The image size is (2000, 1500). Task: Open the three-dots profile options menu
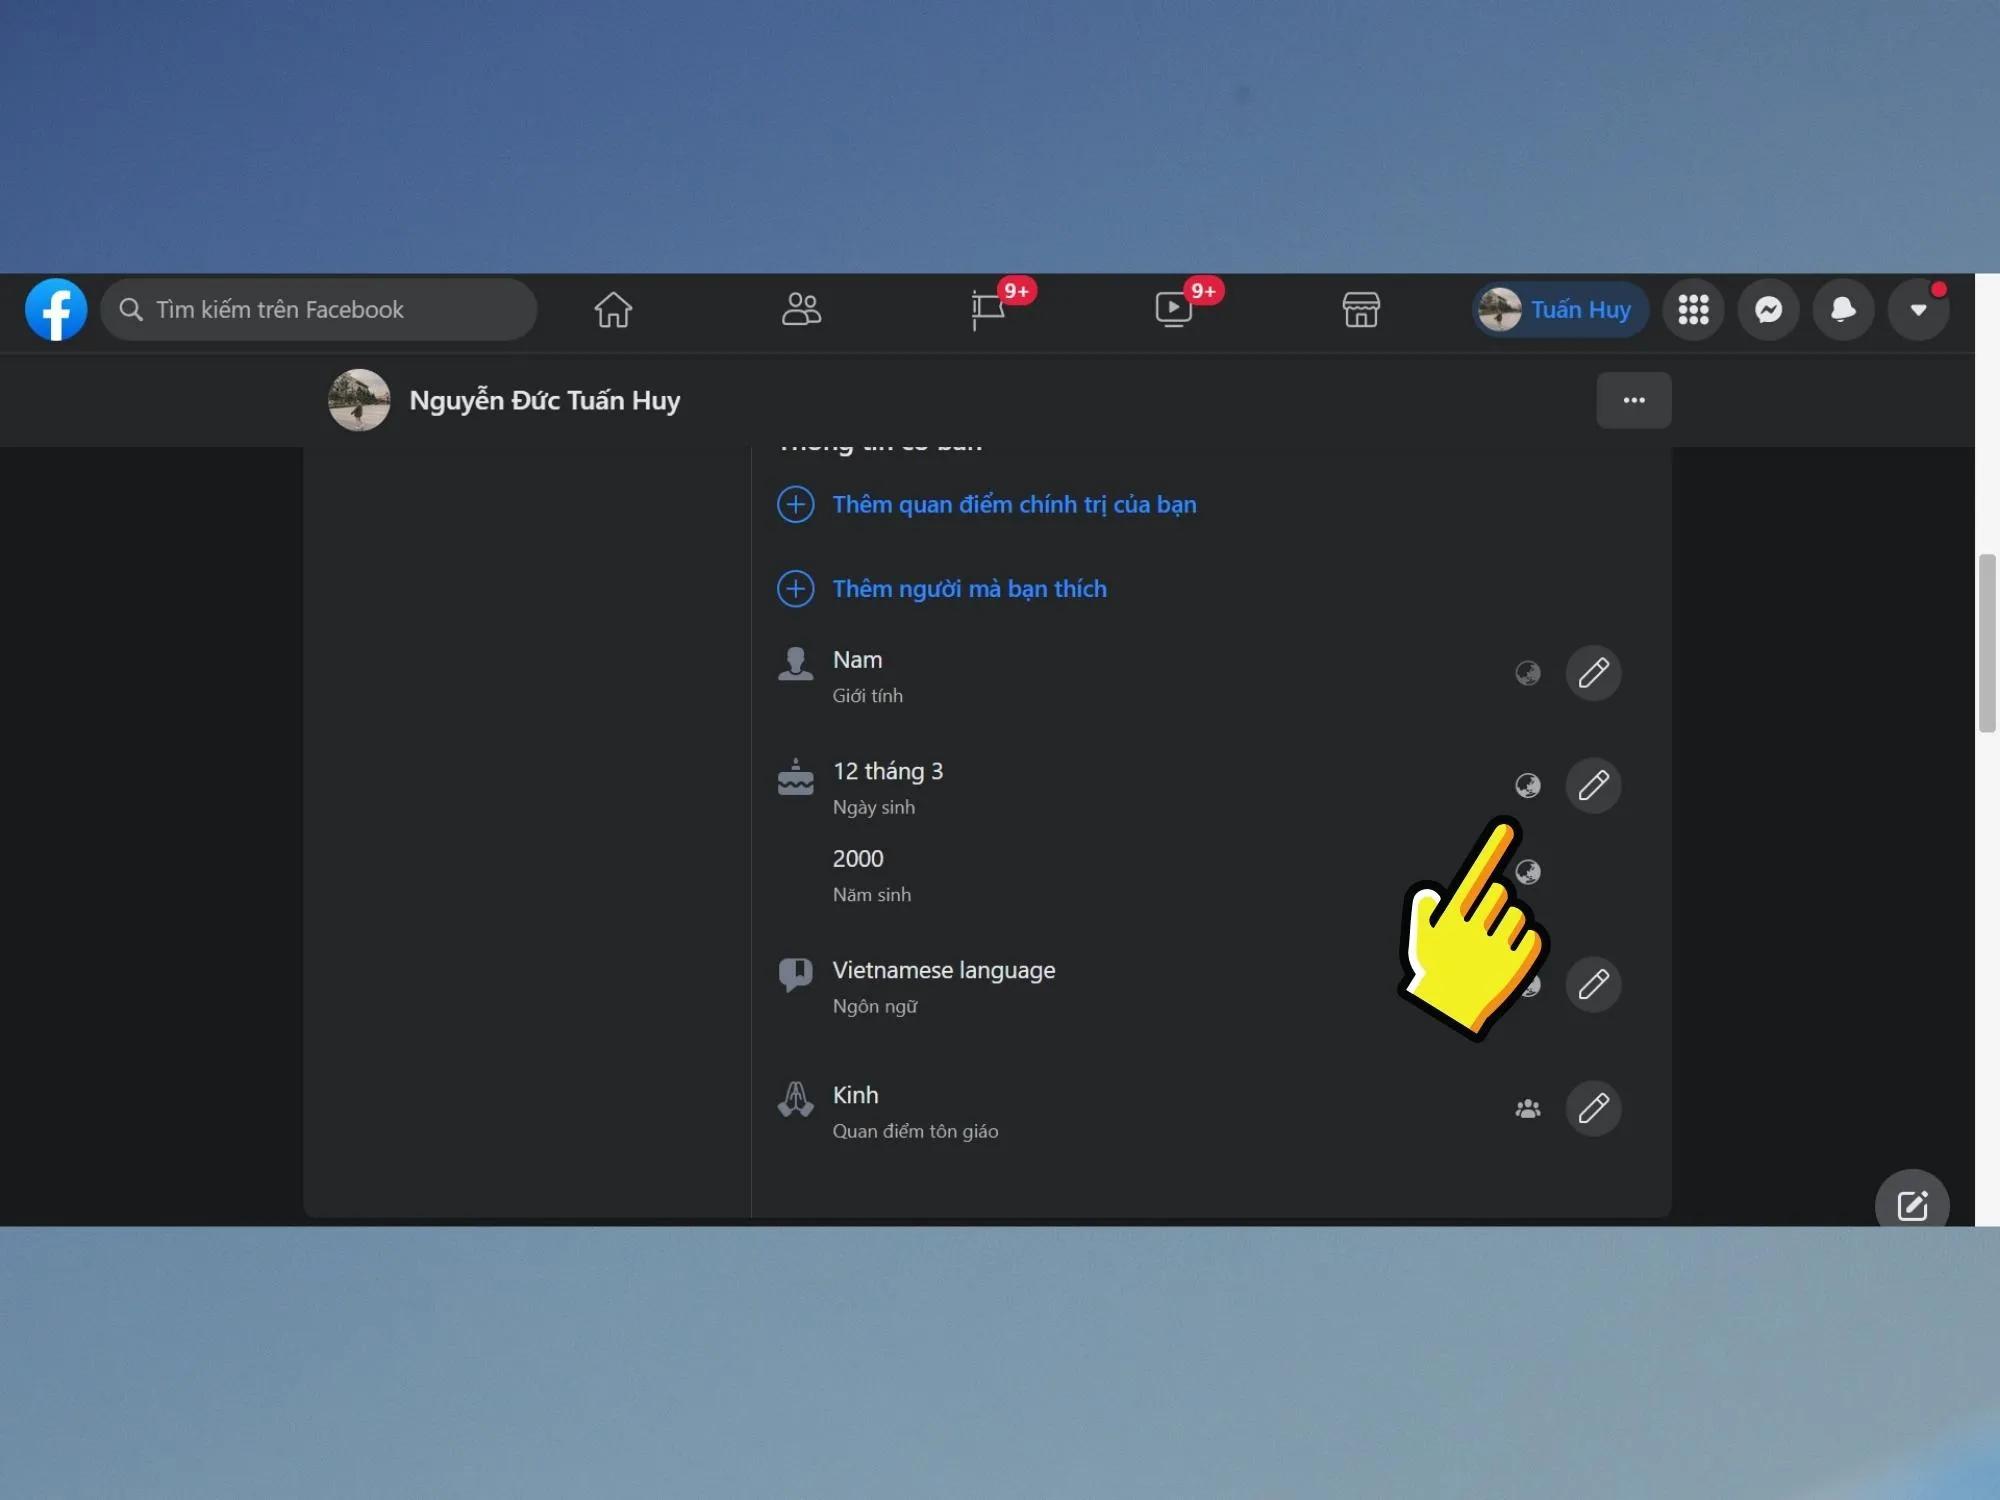click(1633, 400)
